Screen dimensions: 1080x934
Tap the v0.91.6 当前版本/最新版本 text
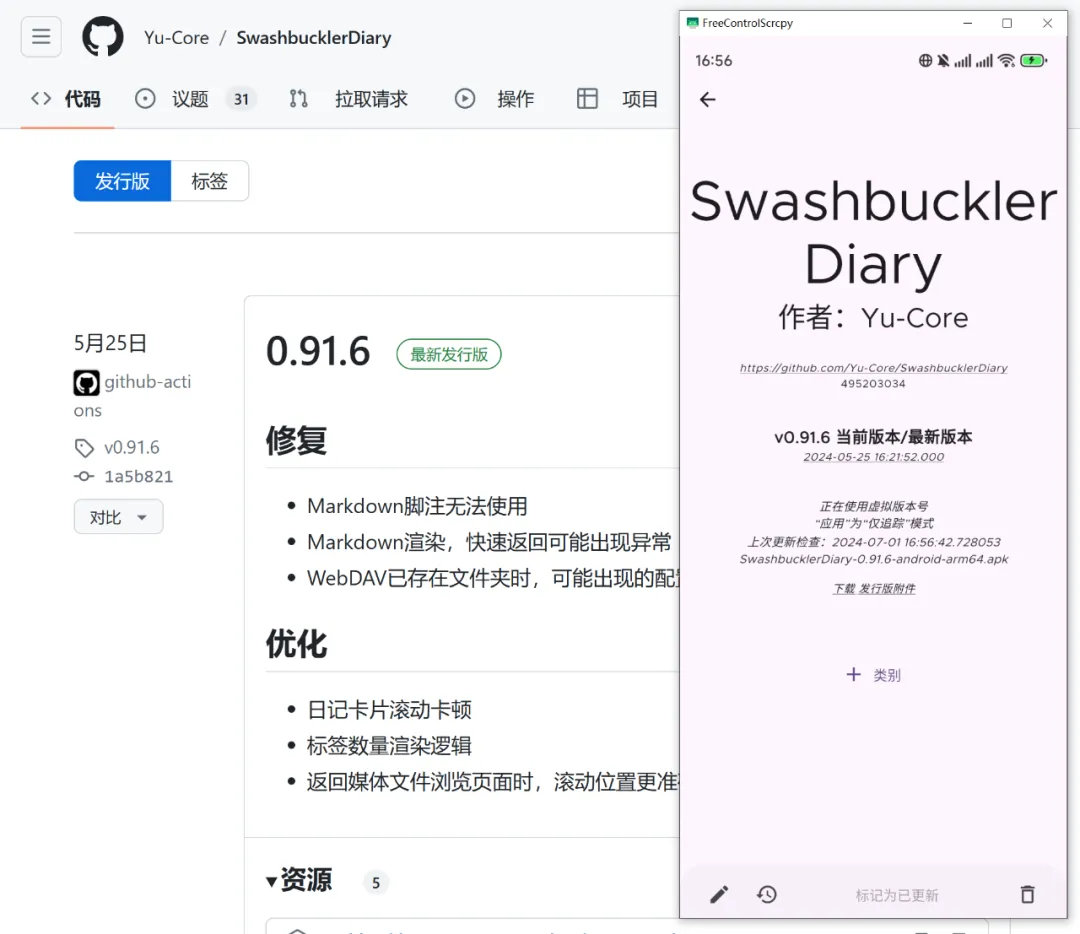[x=873, y=437]
